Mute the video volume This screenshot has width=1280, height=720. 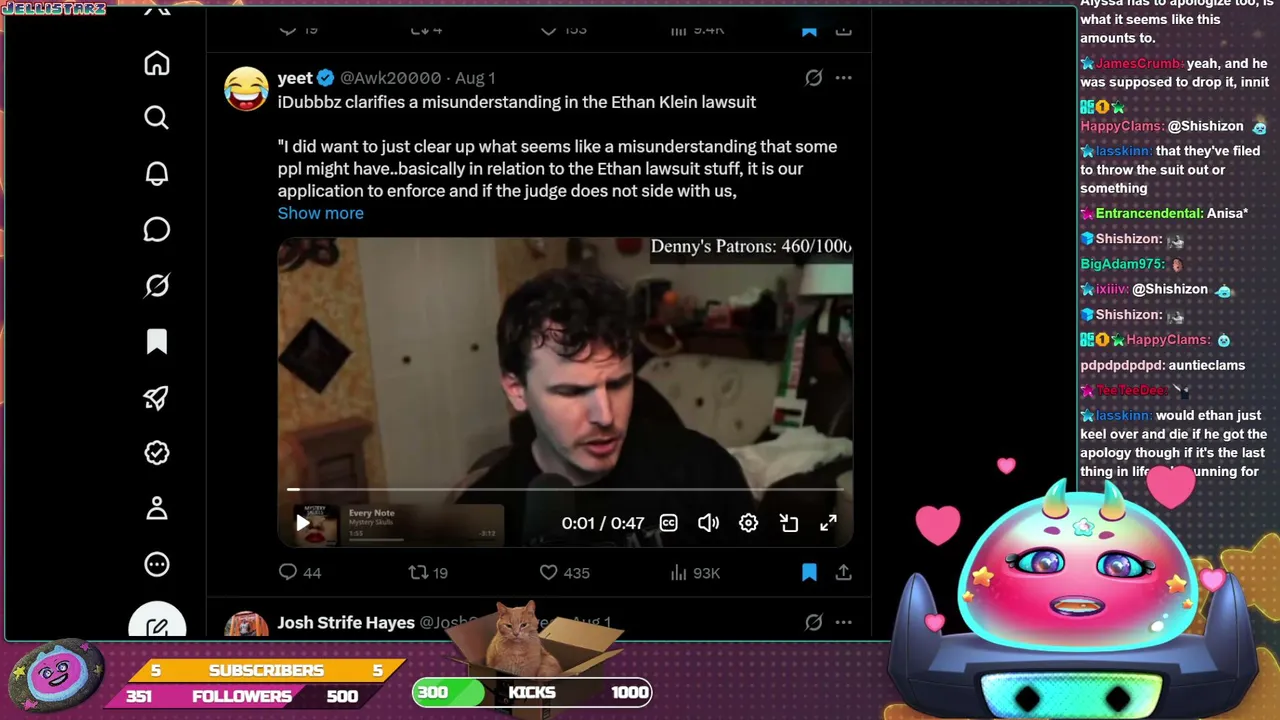(708, 523)
